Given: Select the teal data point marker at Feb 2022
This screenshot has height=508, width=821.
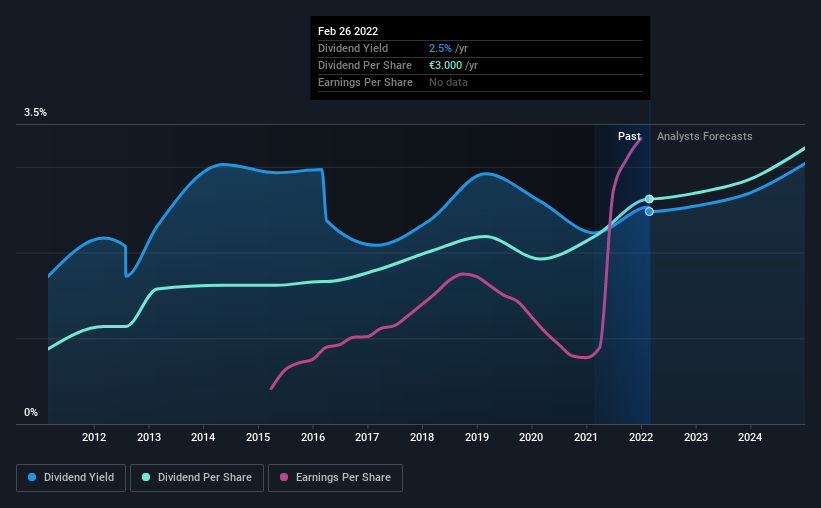Looking at the screenshot, I should point(649,199).
